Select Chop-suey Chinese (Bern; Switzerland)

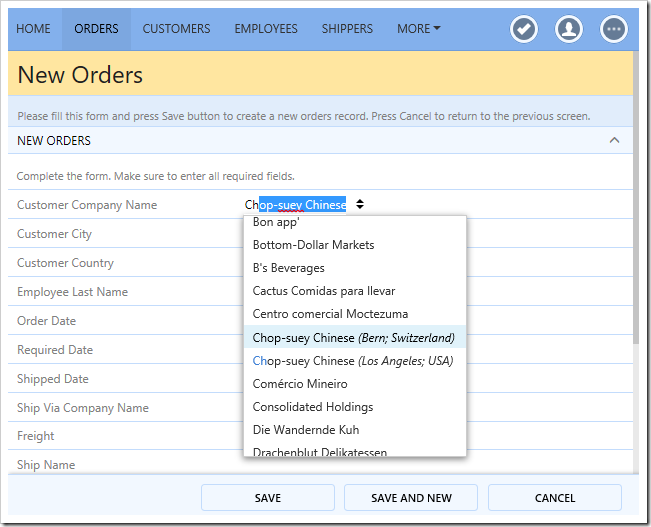355,337
